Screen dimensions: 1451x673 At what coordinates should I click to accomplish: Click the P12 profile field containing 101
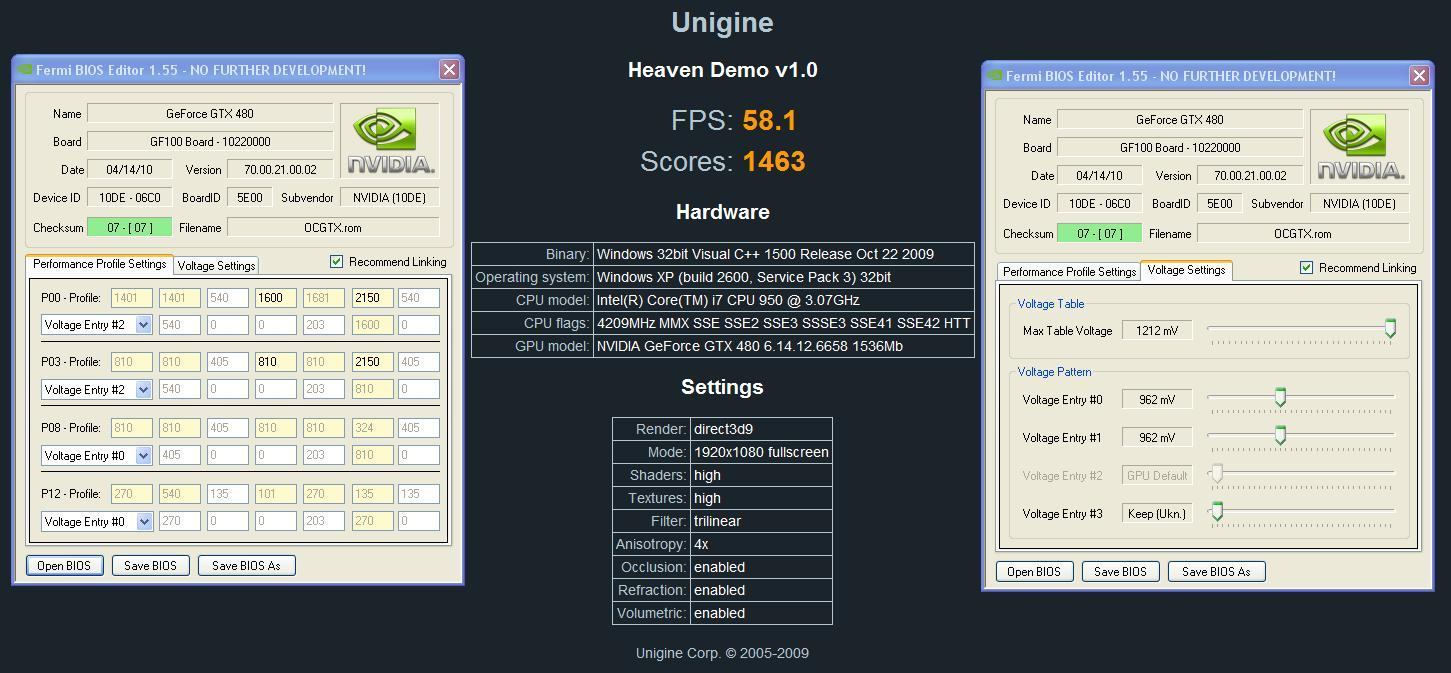pos(276,494)
